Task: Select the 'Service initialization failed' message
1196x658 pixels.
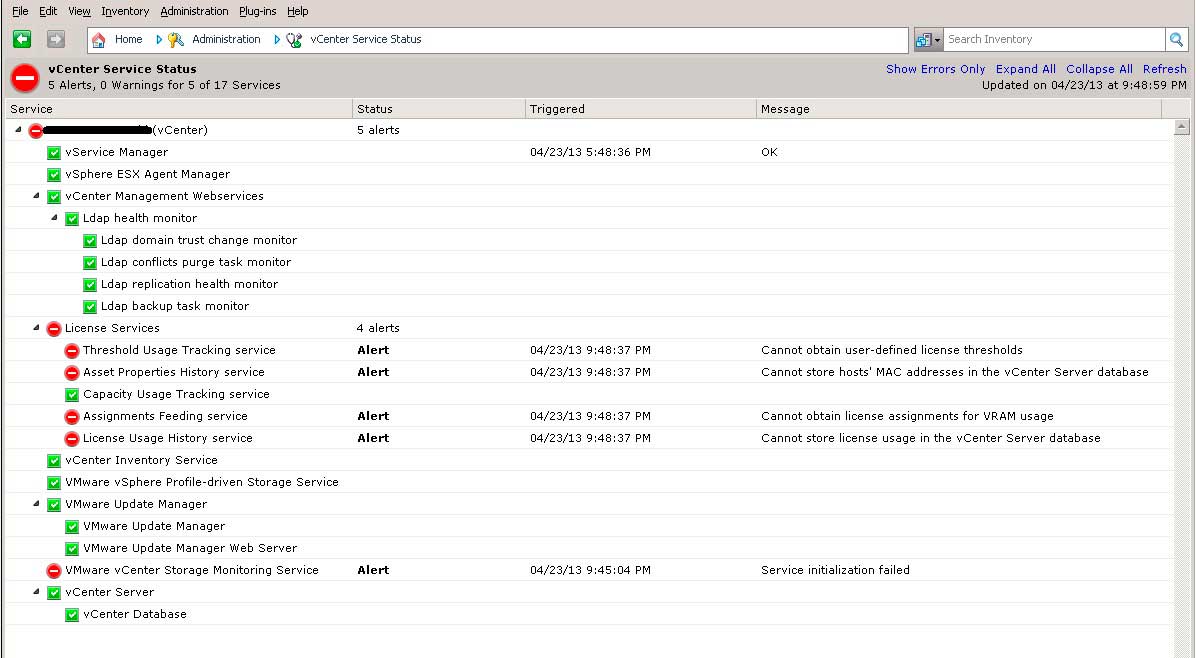Action: pyautogui.click(x=835, y=570)
